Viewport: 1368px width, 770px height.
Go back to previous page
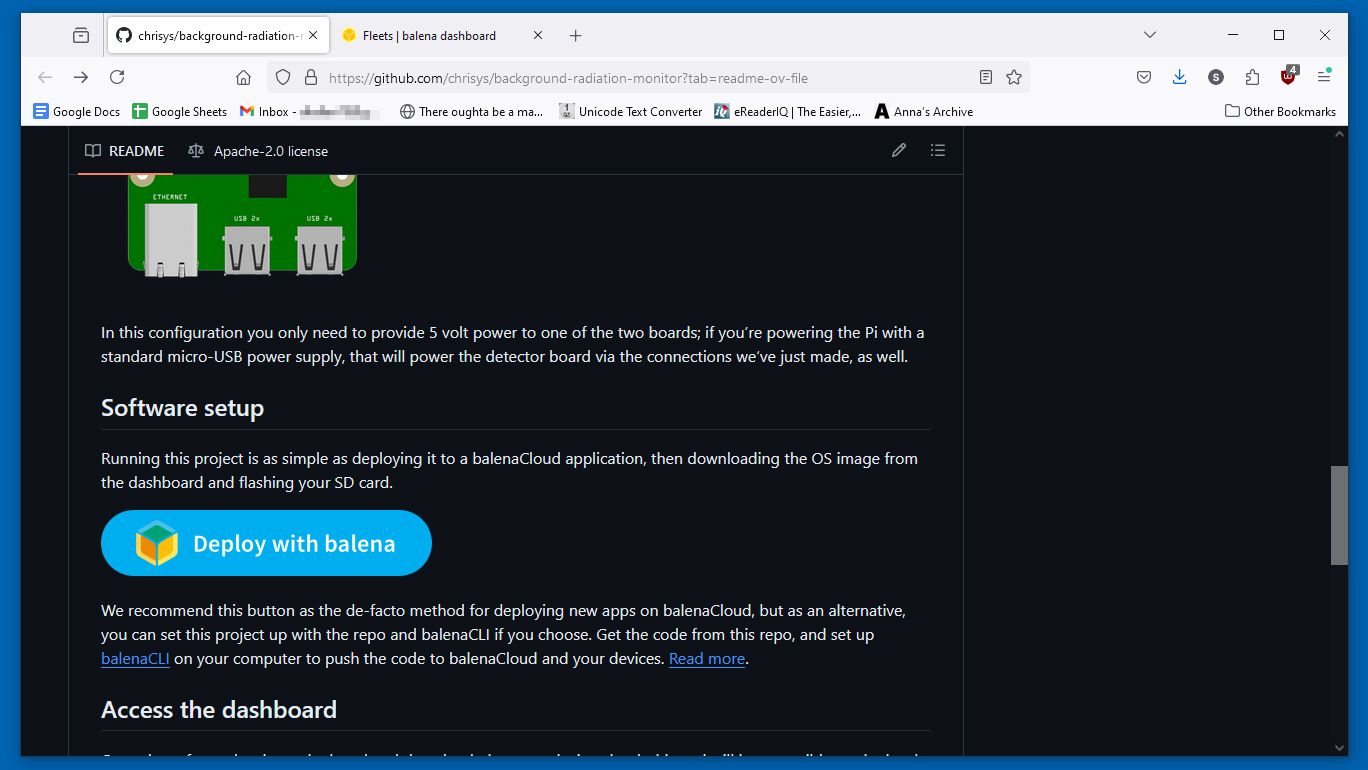45,77
